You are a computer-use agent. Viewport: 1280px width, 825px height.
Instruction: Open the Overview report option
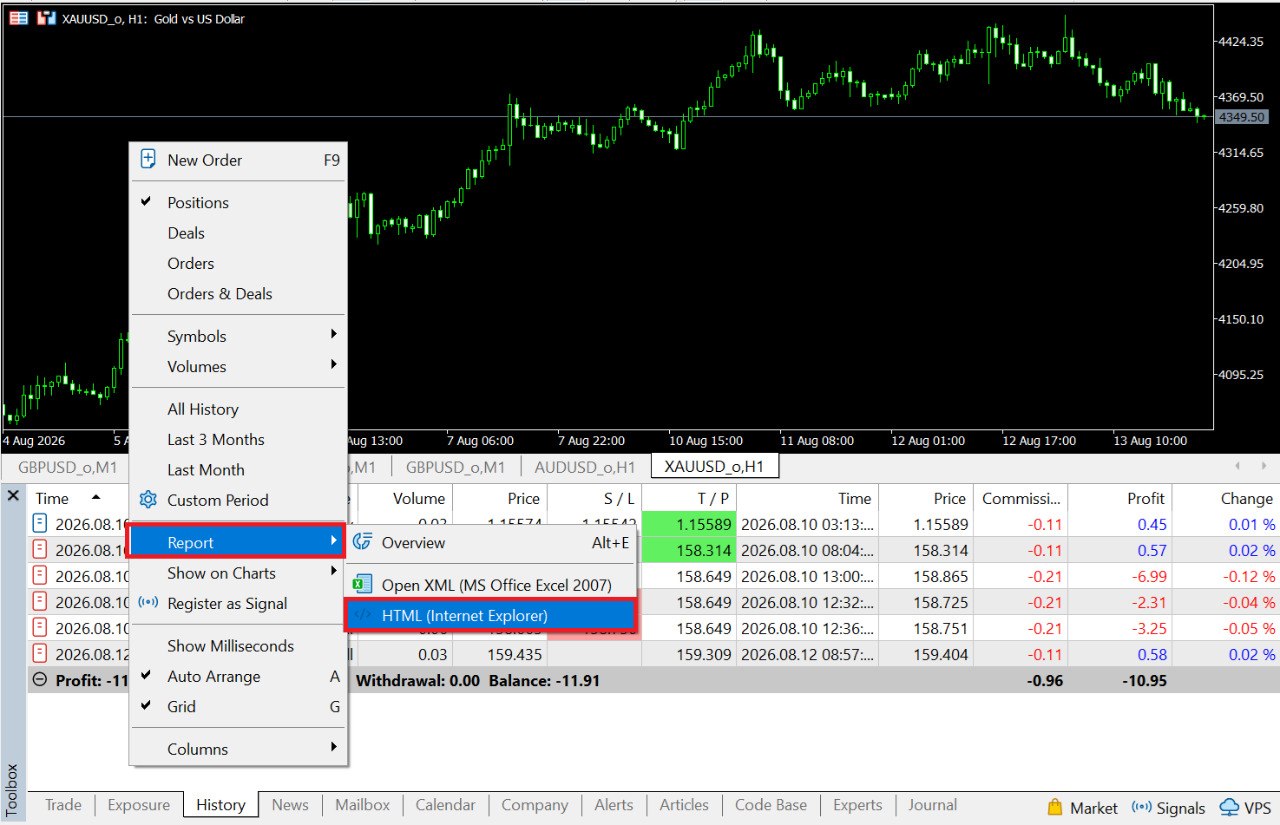pos(491,542)
